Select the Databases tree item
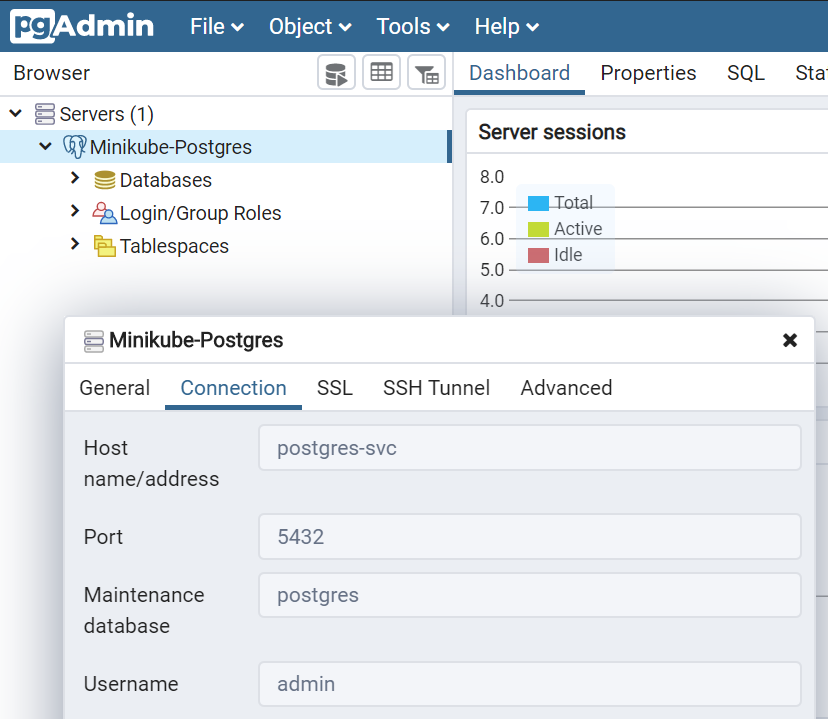 coord(165,180)
